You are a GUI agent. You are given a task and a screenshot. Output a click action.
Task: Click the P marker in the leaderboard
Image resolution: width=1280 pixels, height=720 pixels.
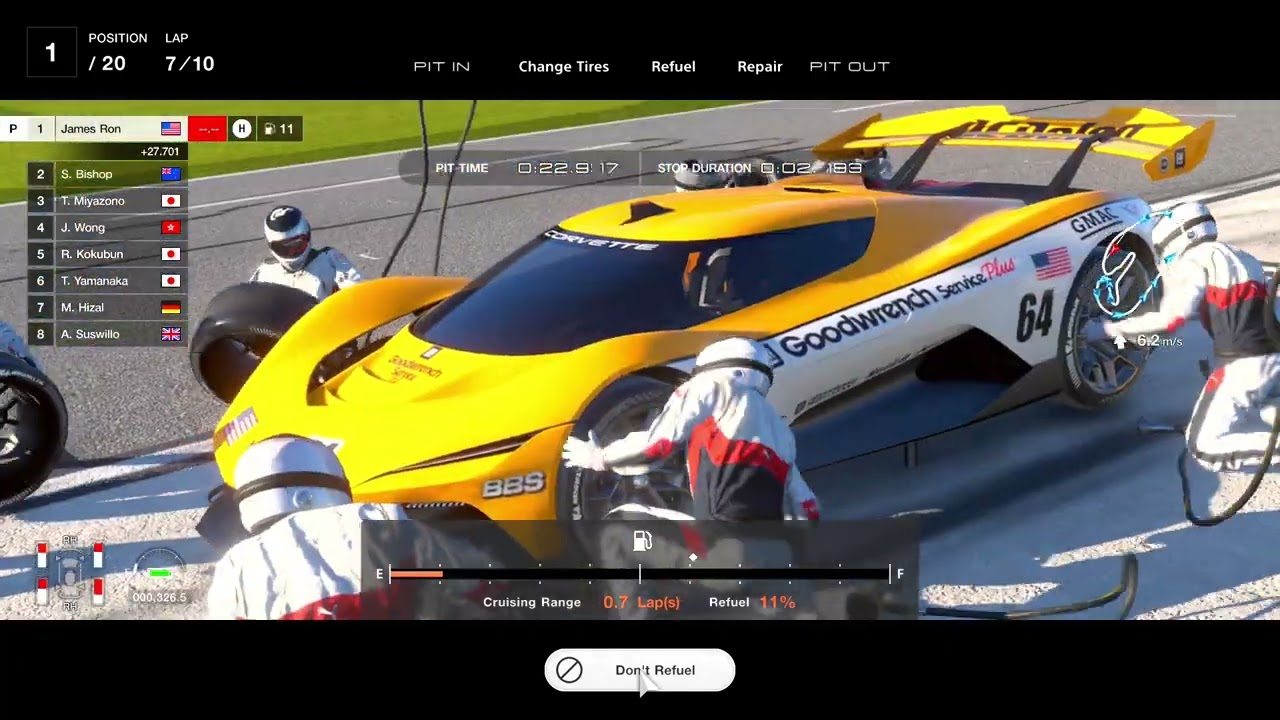(13, 129)
